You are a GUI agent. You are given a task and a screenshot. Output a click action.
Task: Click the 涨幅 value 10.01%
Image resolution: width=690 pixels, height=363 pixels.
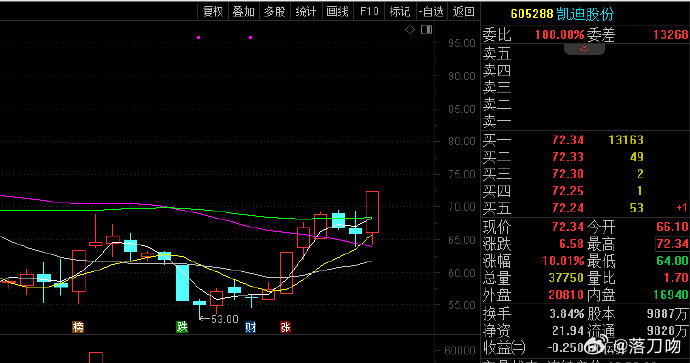(563, 260)
